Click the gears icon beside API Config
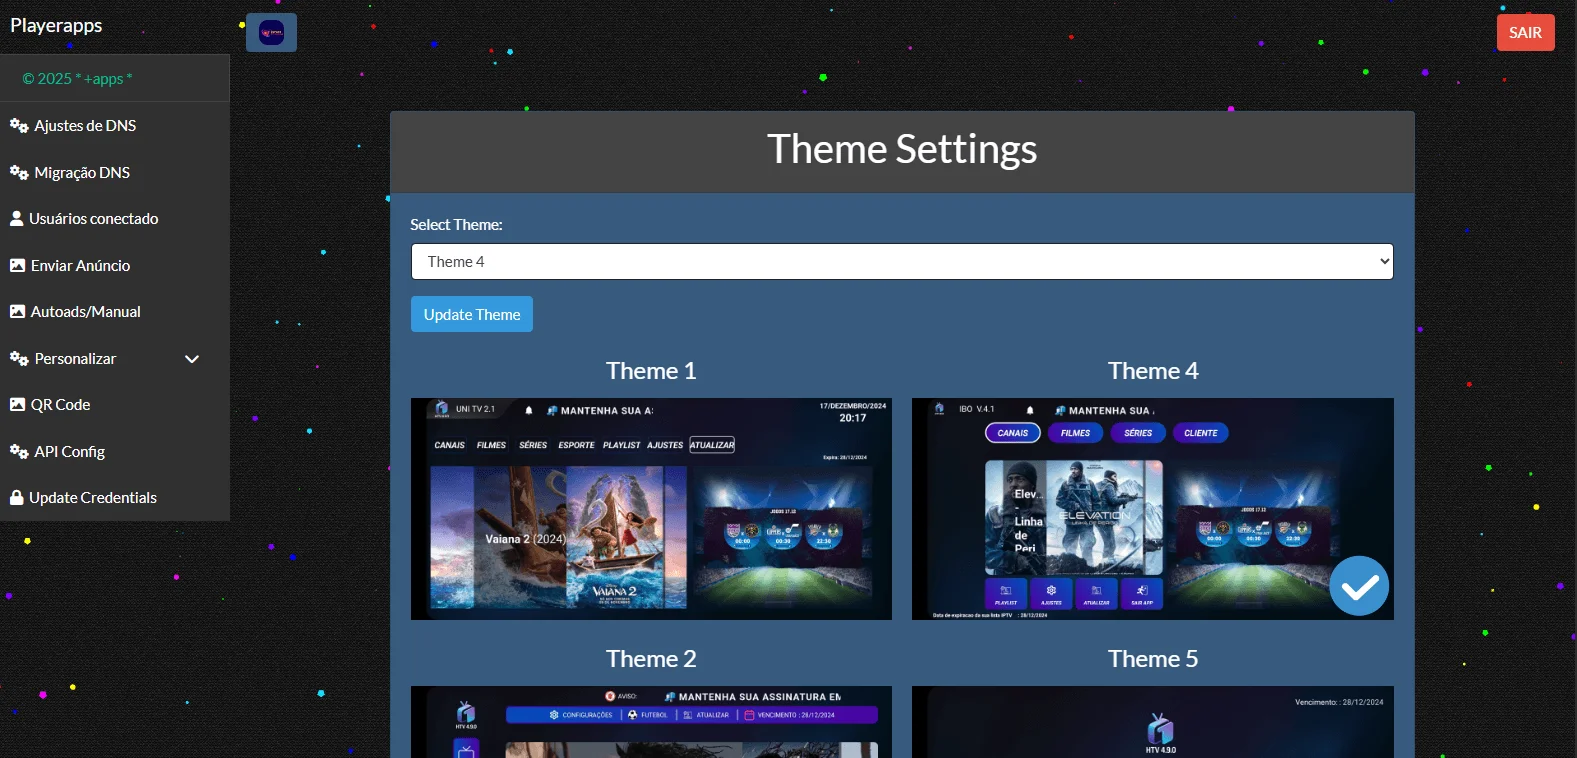 click(x=18, y=452)
